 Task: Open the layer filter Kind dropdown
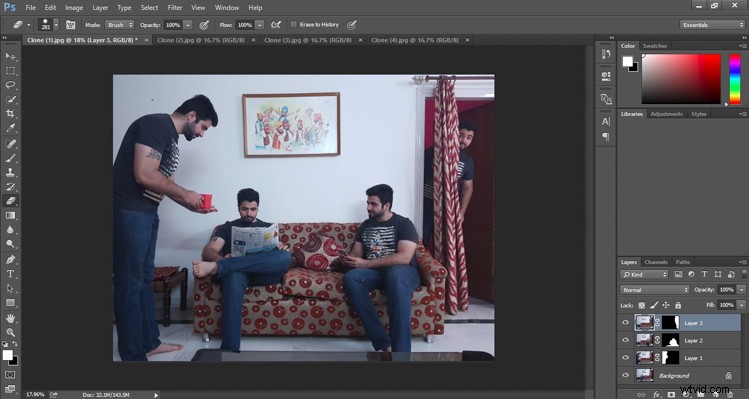pos(644,274)
